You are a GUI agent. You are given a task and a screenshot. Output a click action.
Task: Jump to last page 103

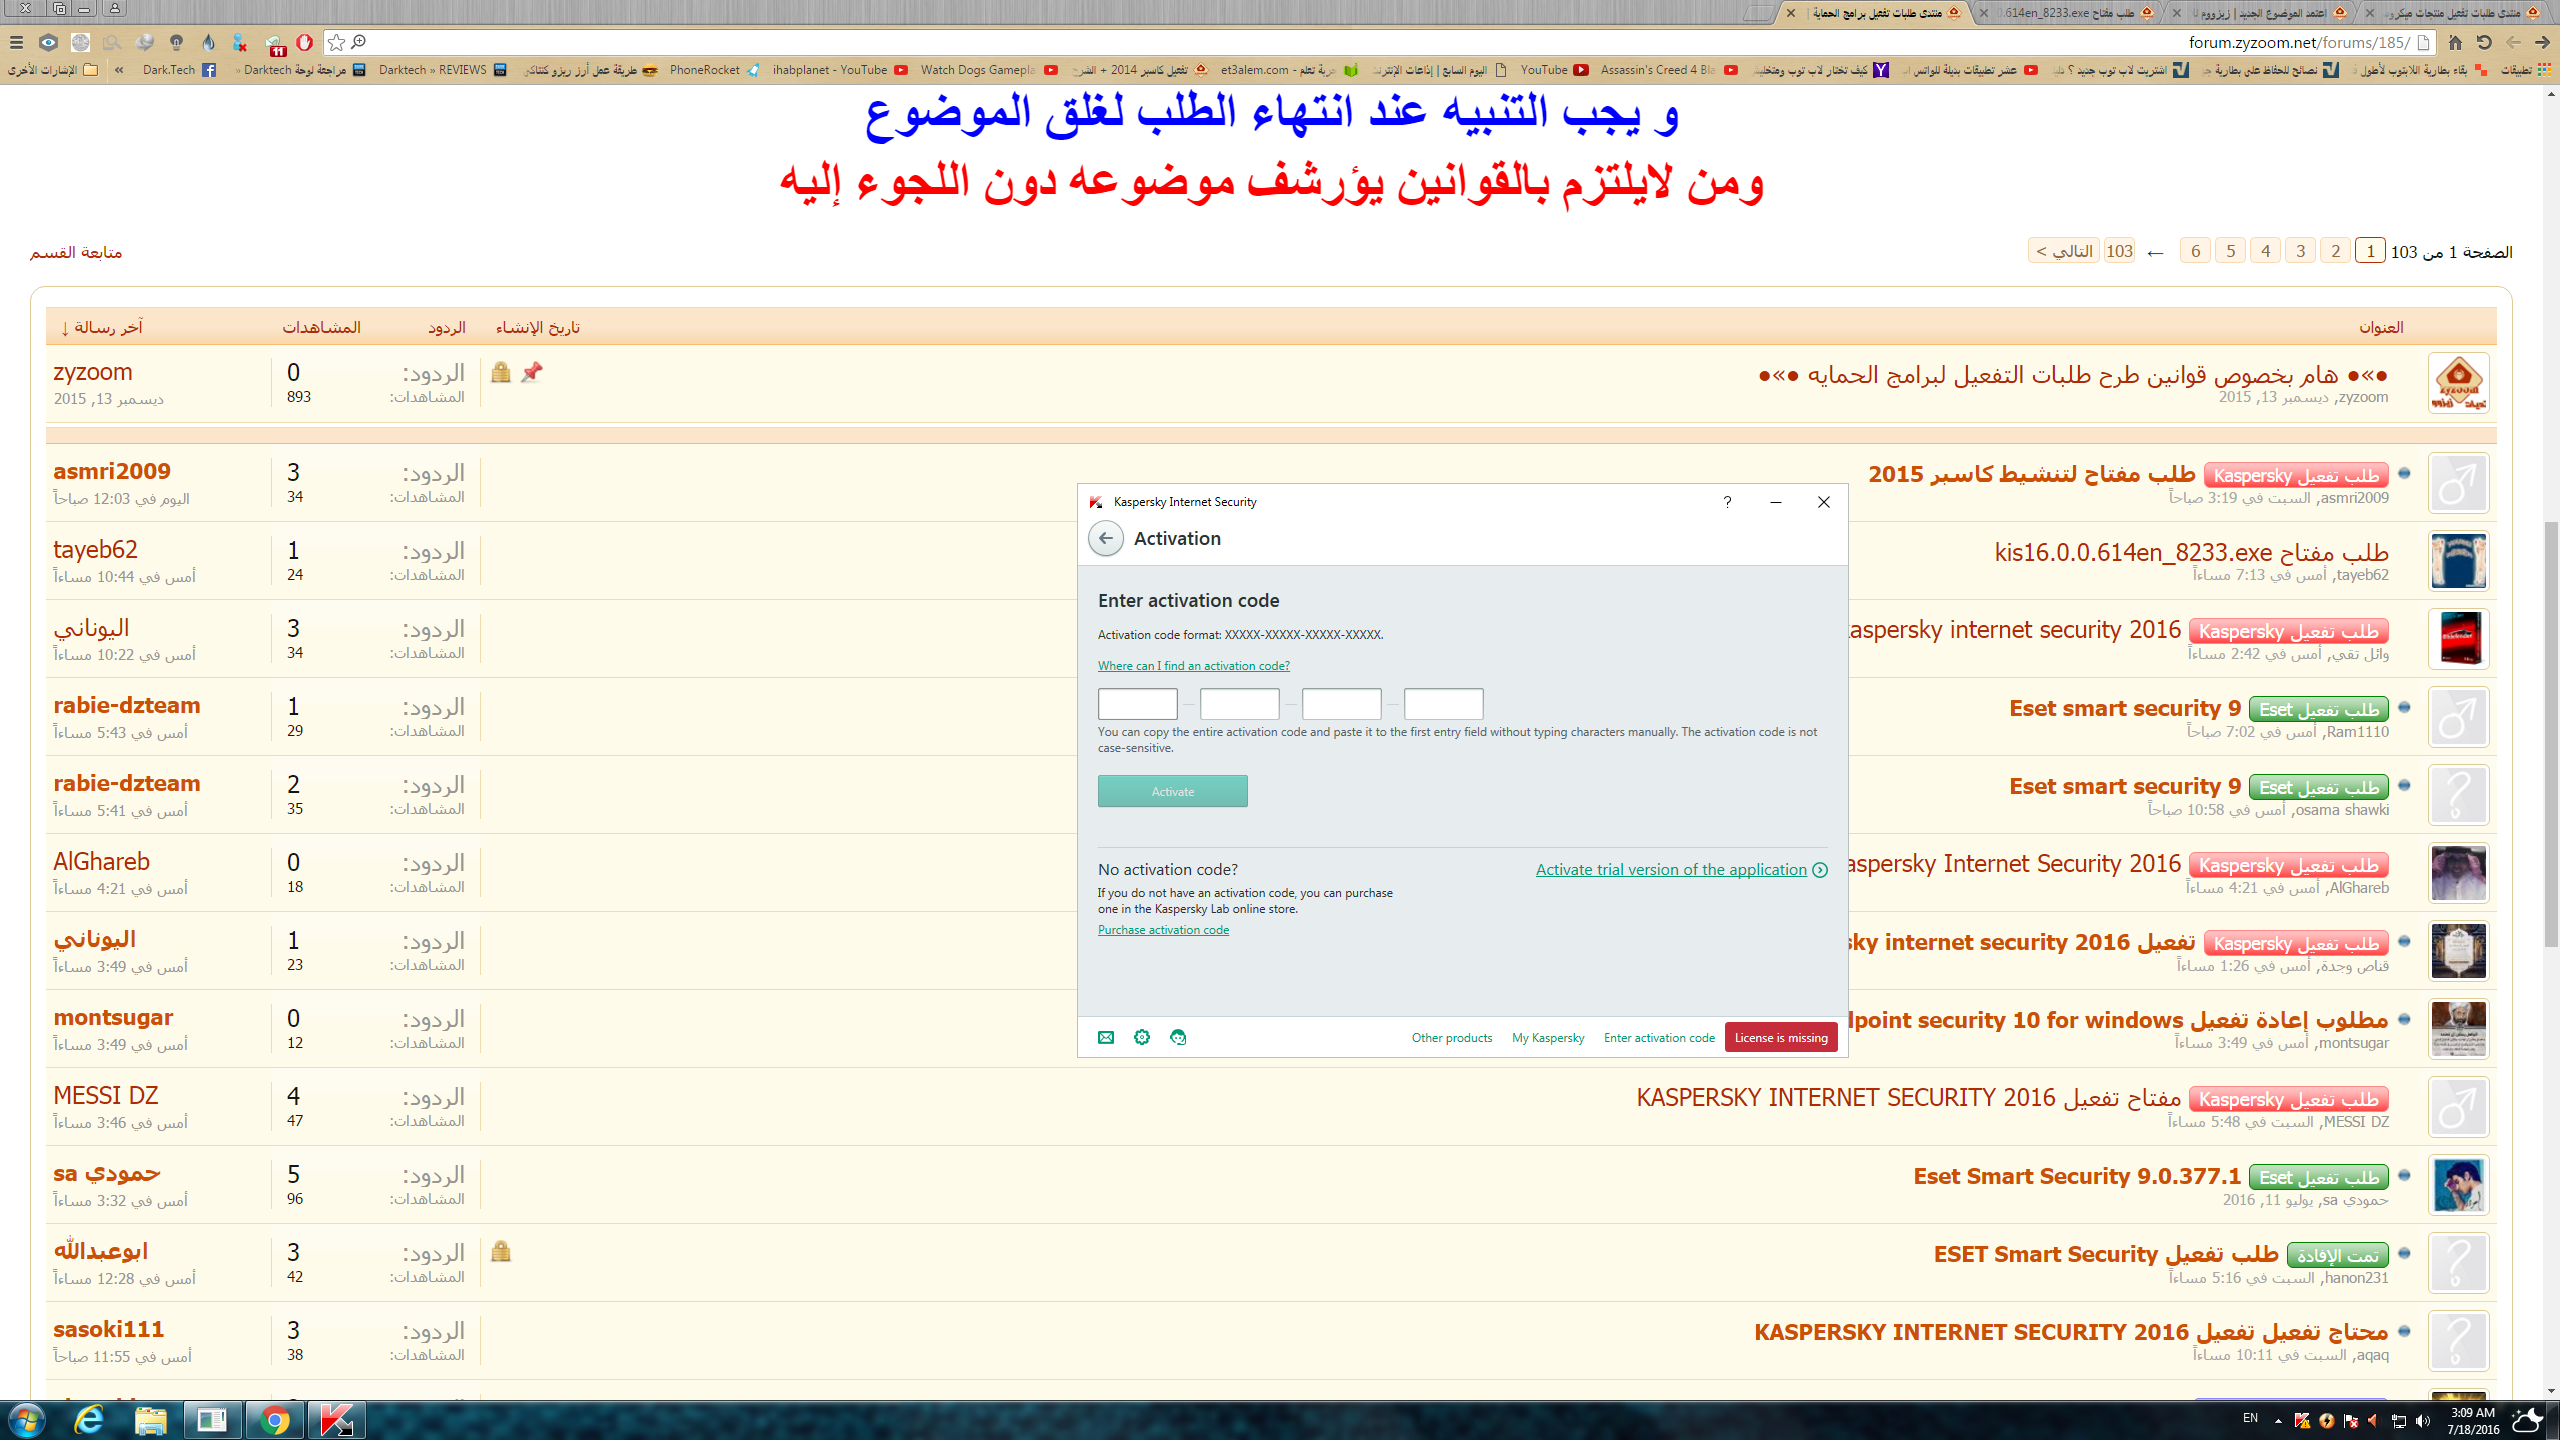[x=2119, y=251]
